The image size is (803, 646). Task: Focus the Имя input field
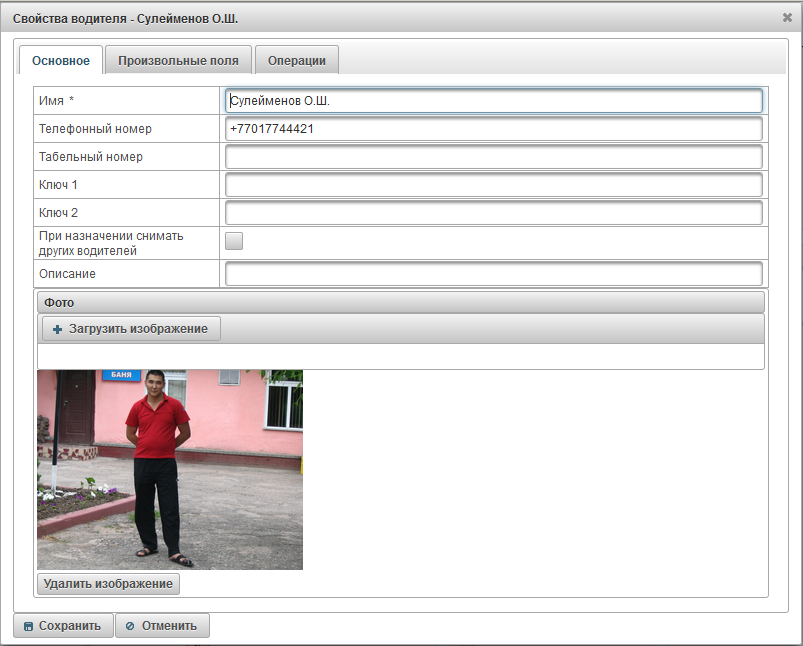click(x=494, y=101)
